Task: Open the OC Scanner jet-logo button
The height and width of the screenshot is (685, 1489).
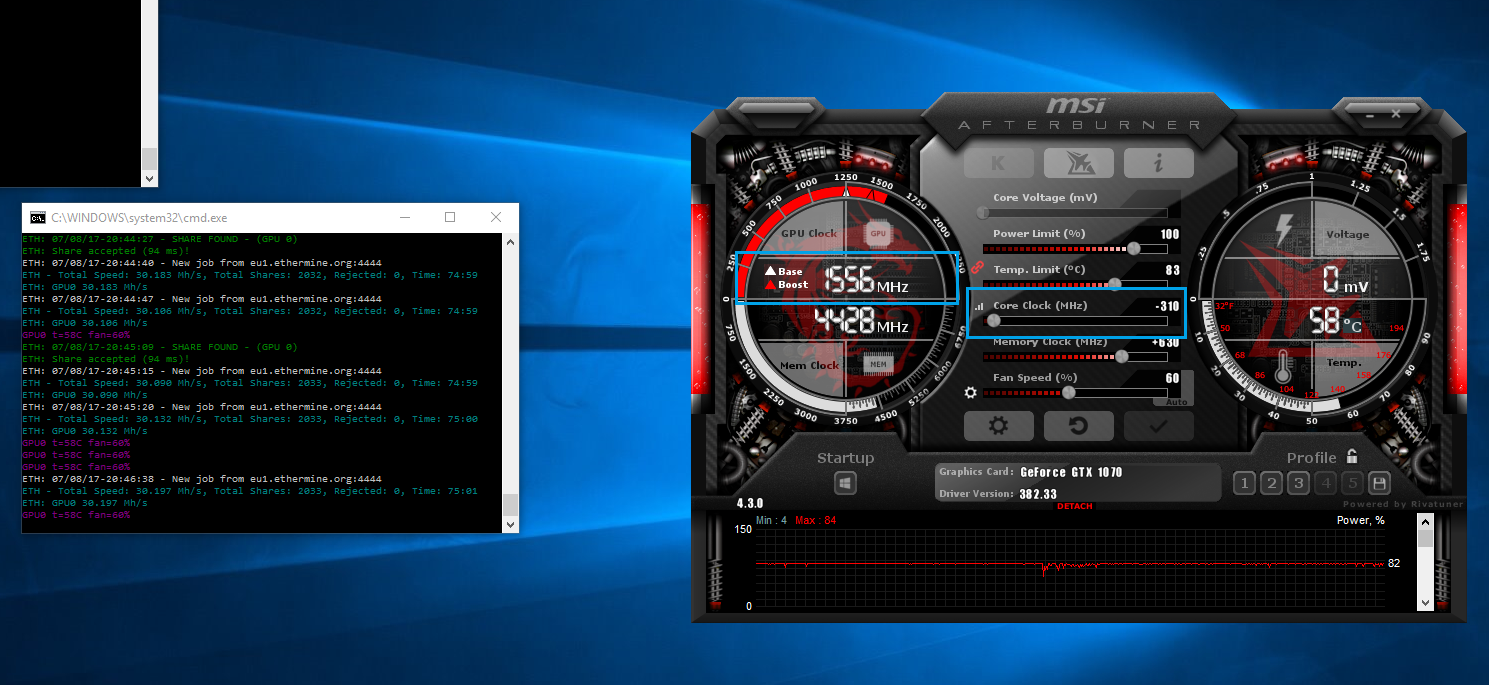Action: (x=1078, y=163)
